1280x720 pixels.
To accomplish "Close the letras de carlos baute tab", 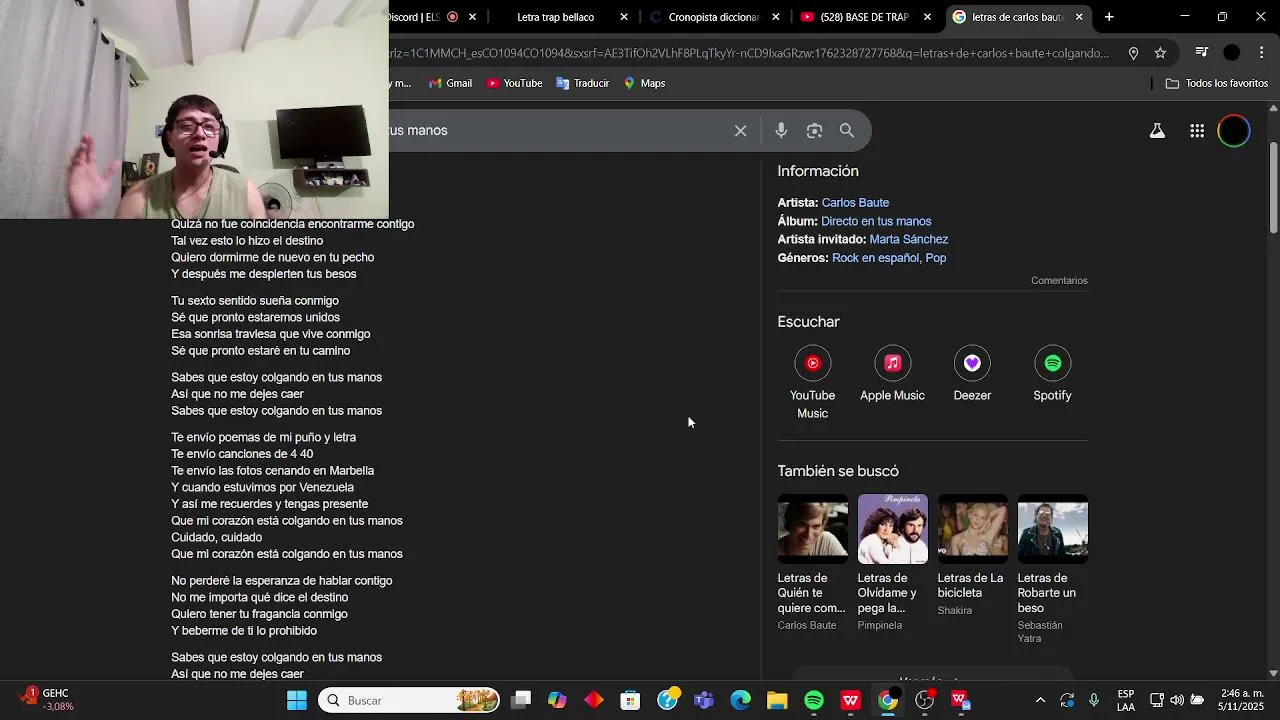I will (1079, 17).
